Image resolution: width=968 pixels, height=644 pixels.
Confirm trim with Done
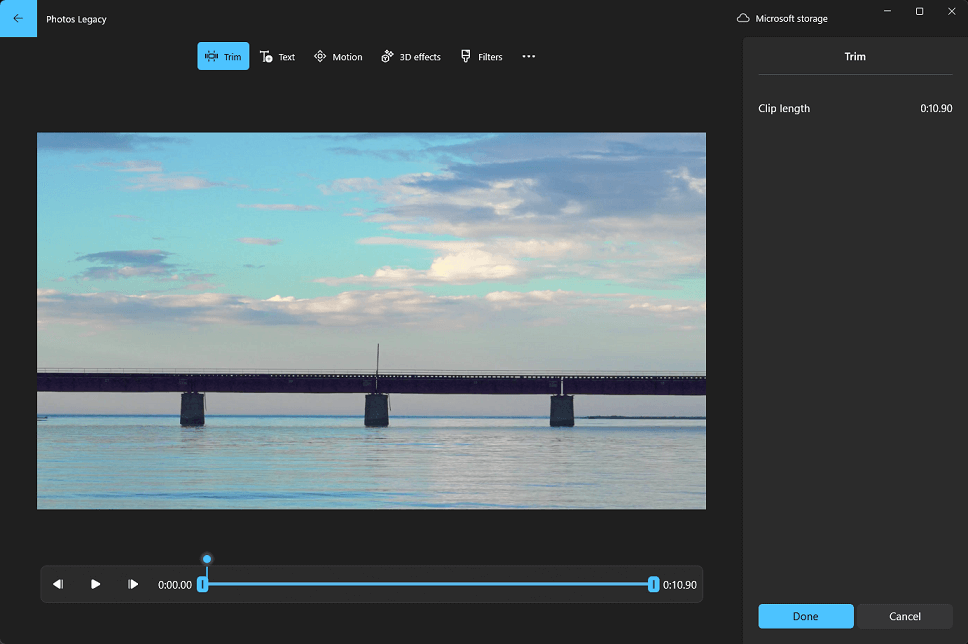806,616
